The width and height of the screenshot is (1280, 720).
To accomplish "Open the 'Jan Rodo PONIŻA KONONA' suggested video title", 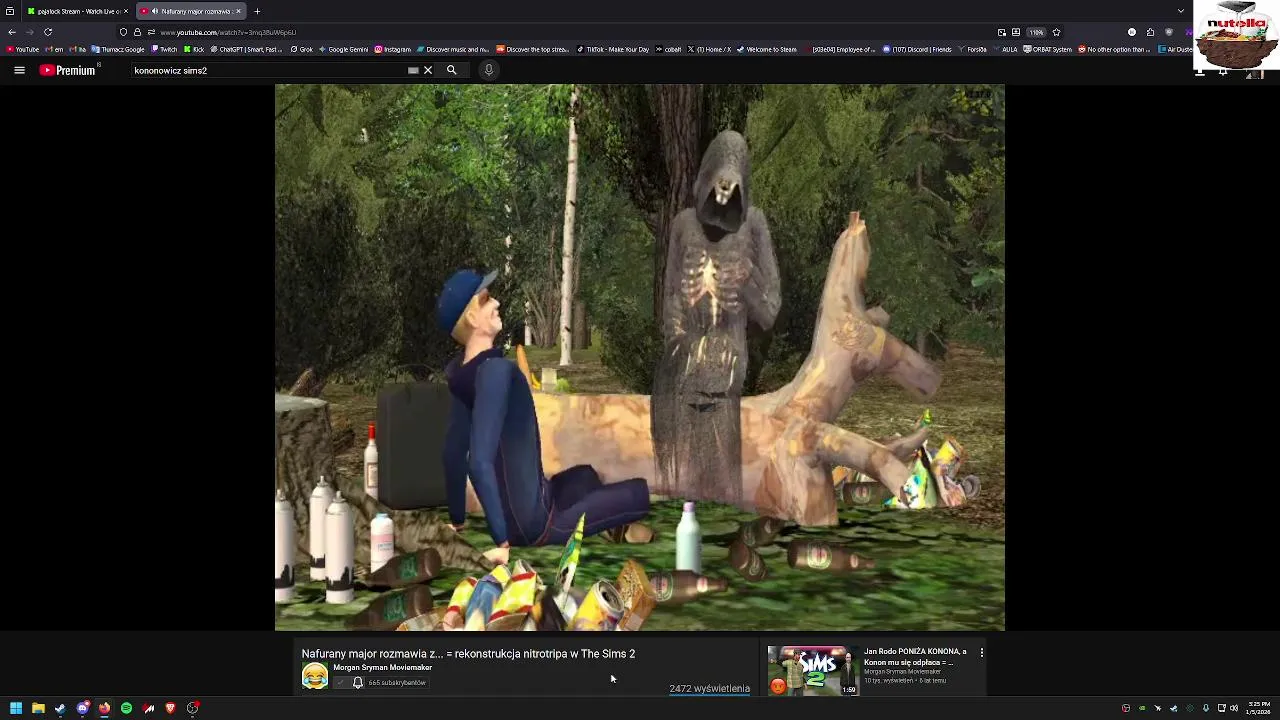I will [915, 657].
